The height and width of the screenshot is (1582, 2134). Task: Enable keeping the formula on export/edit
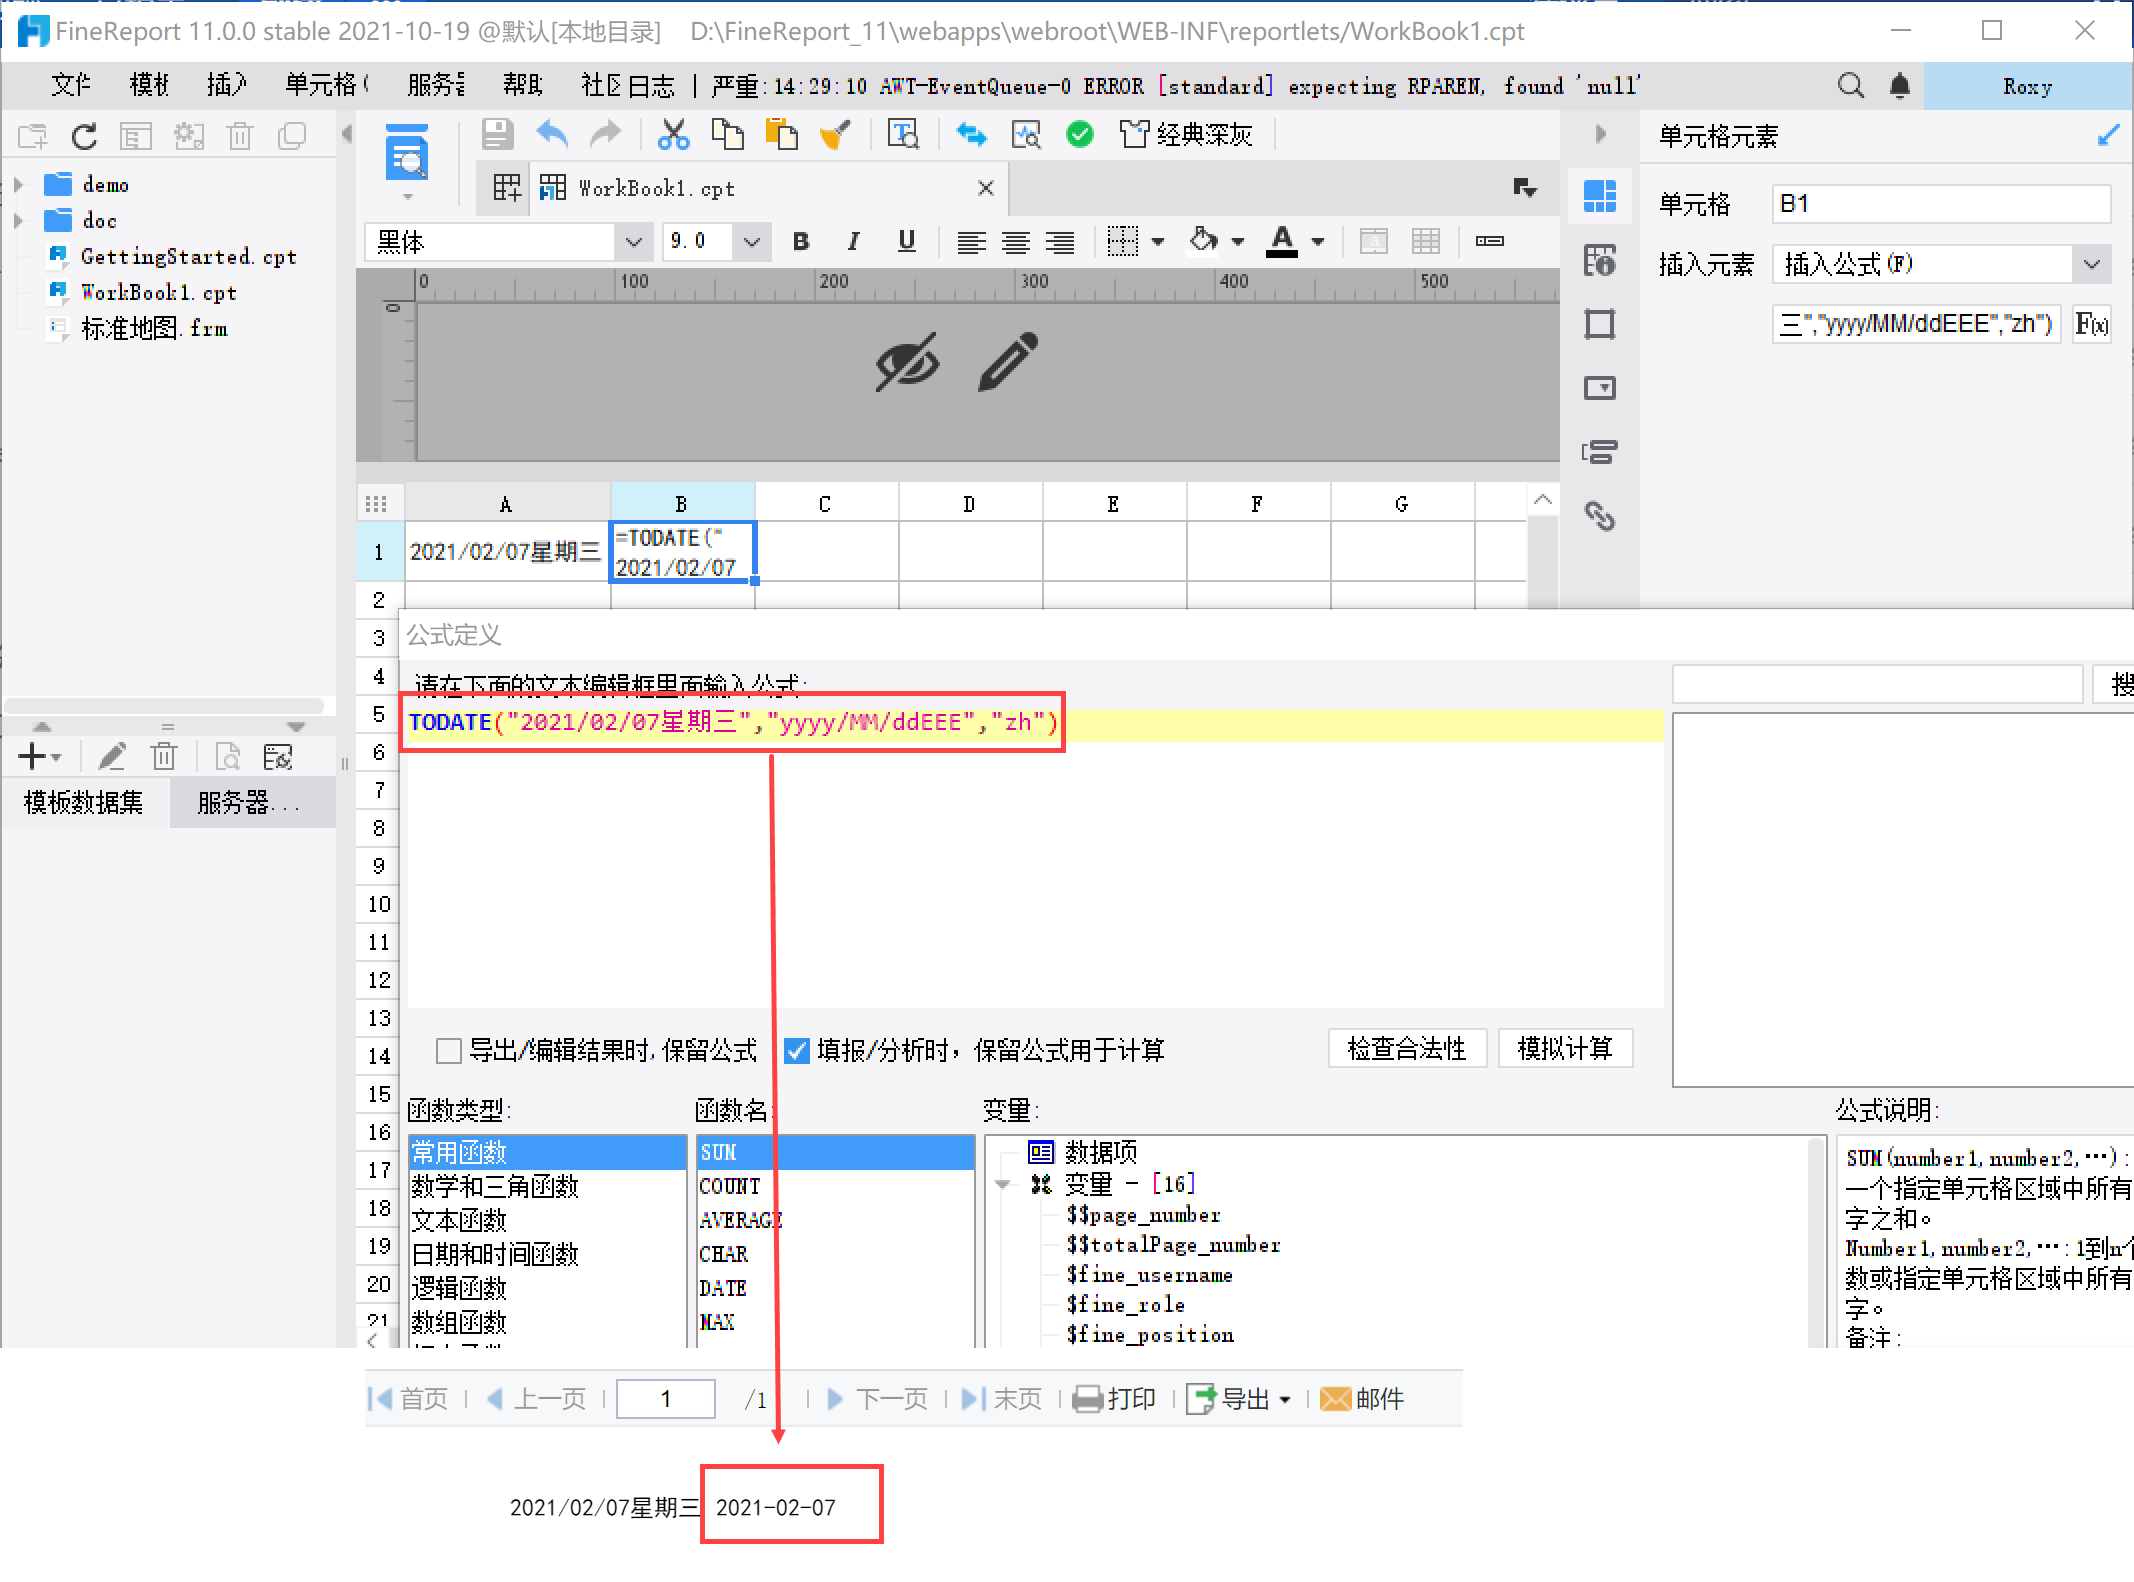(x=449, y=1050)
